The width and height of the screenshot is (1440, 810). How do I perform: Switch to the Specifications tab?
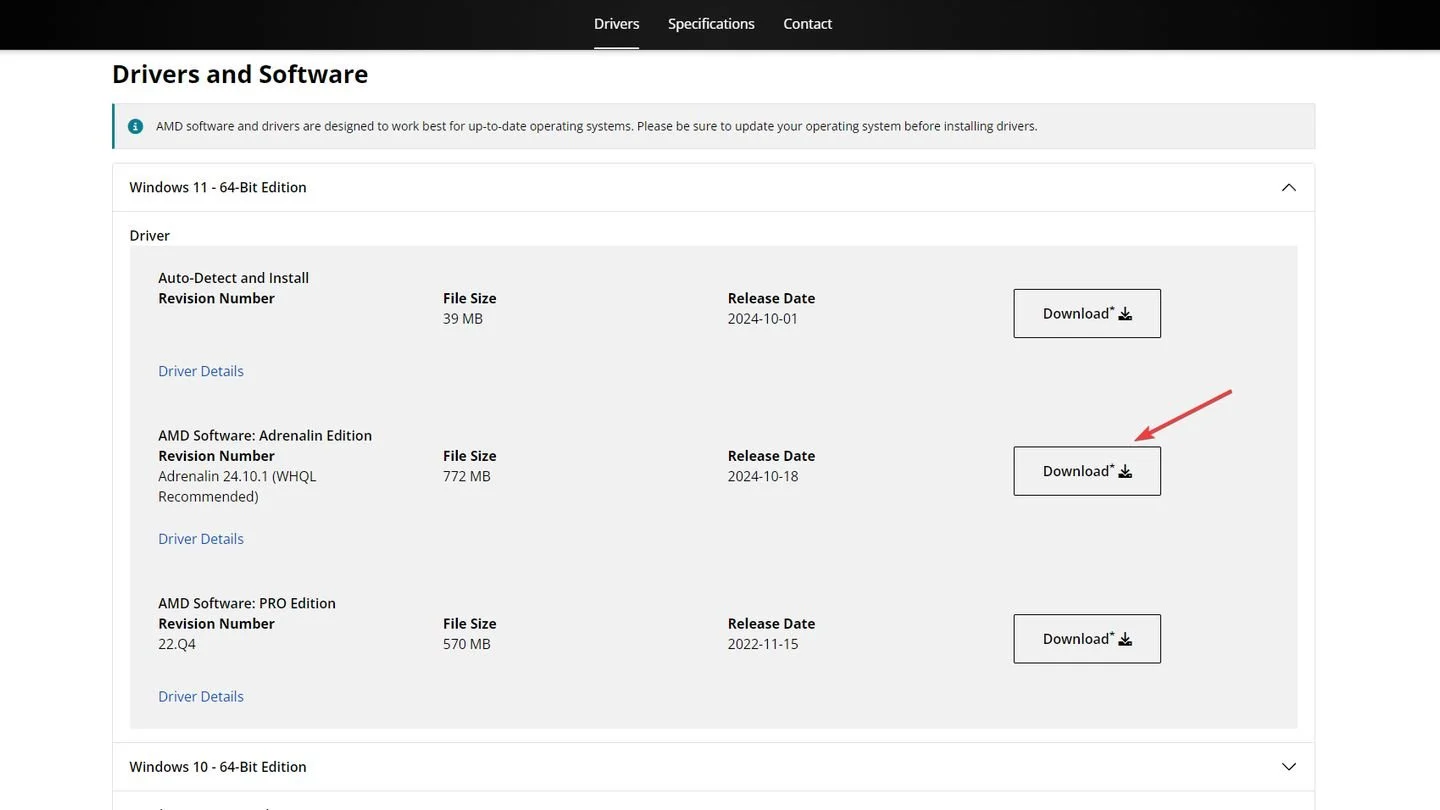(711, 24)
